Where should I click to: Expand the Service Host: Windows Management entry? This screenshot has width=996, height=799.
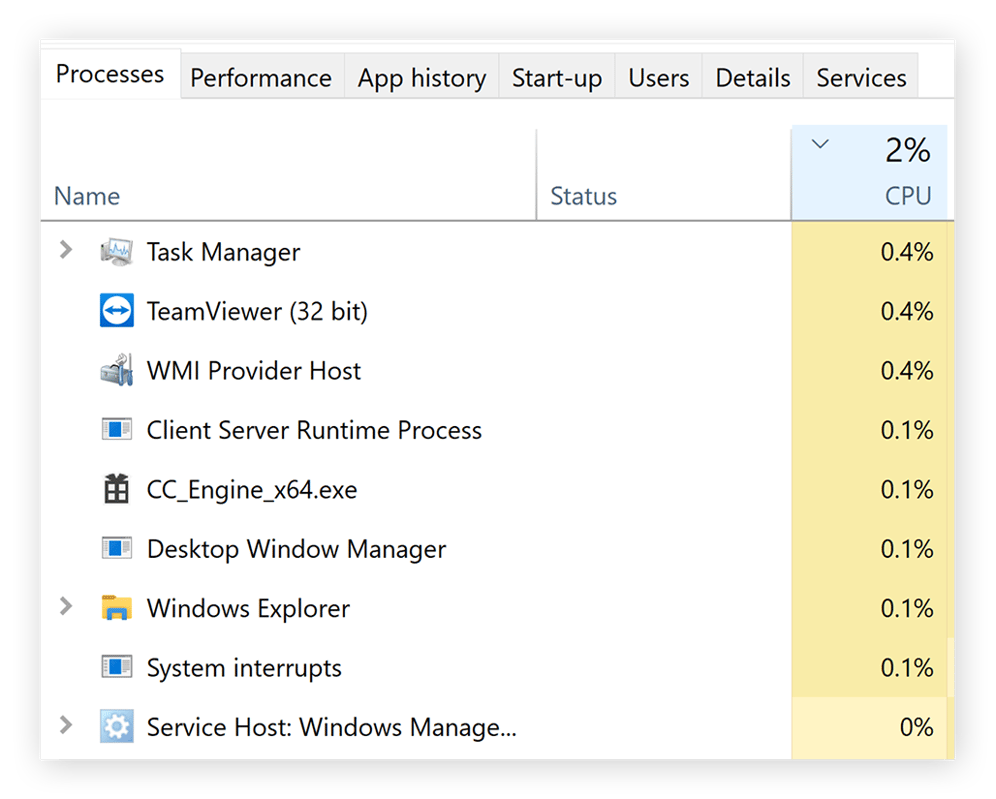[66, 727]
